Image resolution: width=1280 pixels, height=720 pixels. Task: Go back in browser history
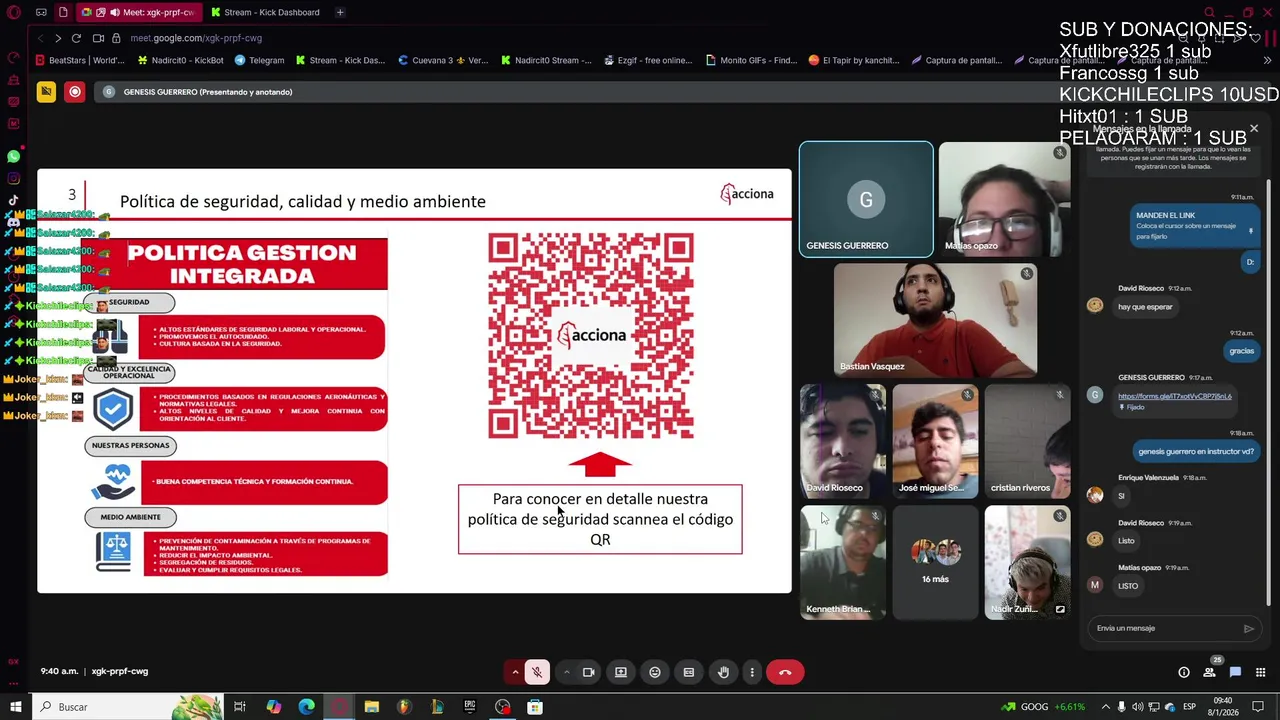pyautogui.click(x=40, y=38)
